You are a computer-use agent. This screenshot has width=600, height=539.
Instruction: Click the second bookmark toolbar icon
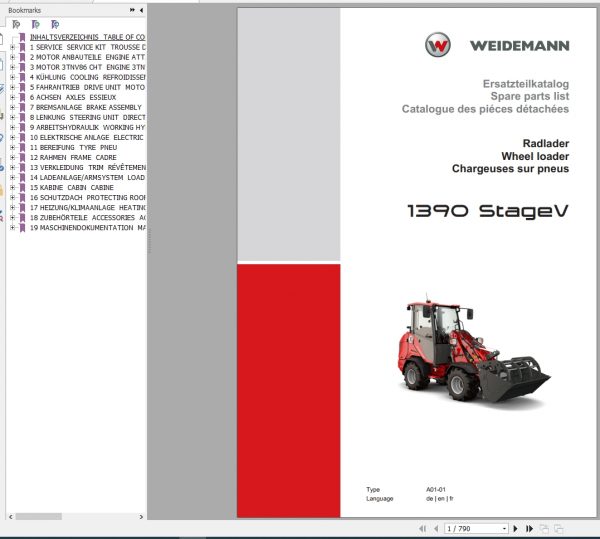(x=36, y=24)
